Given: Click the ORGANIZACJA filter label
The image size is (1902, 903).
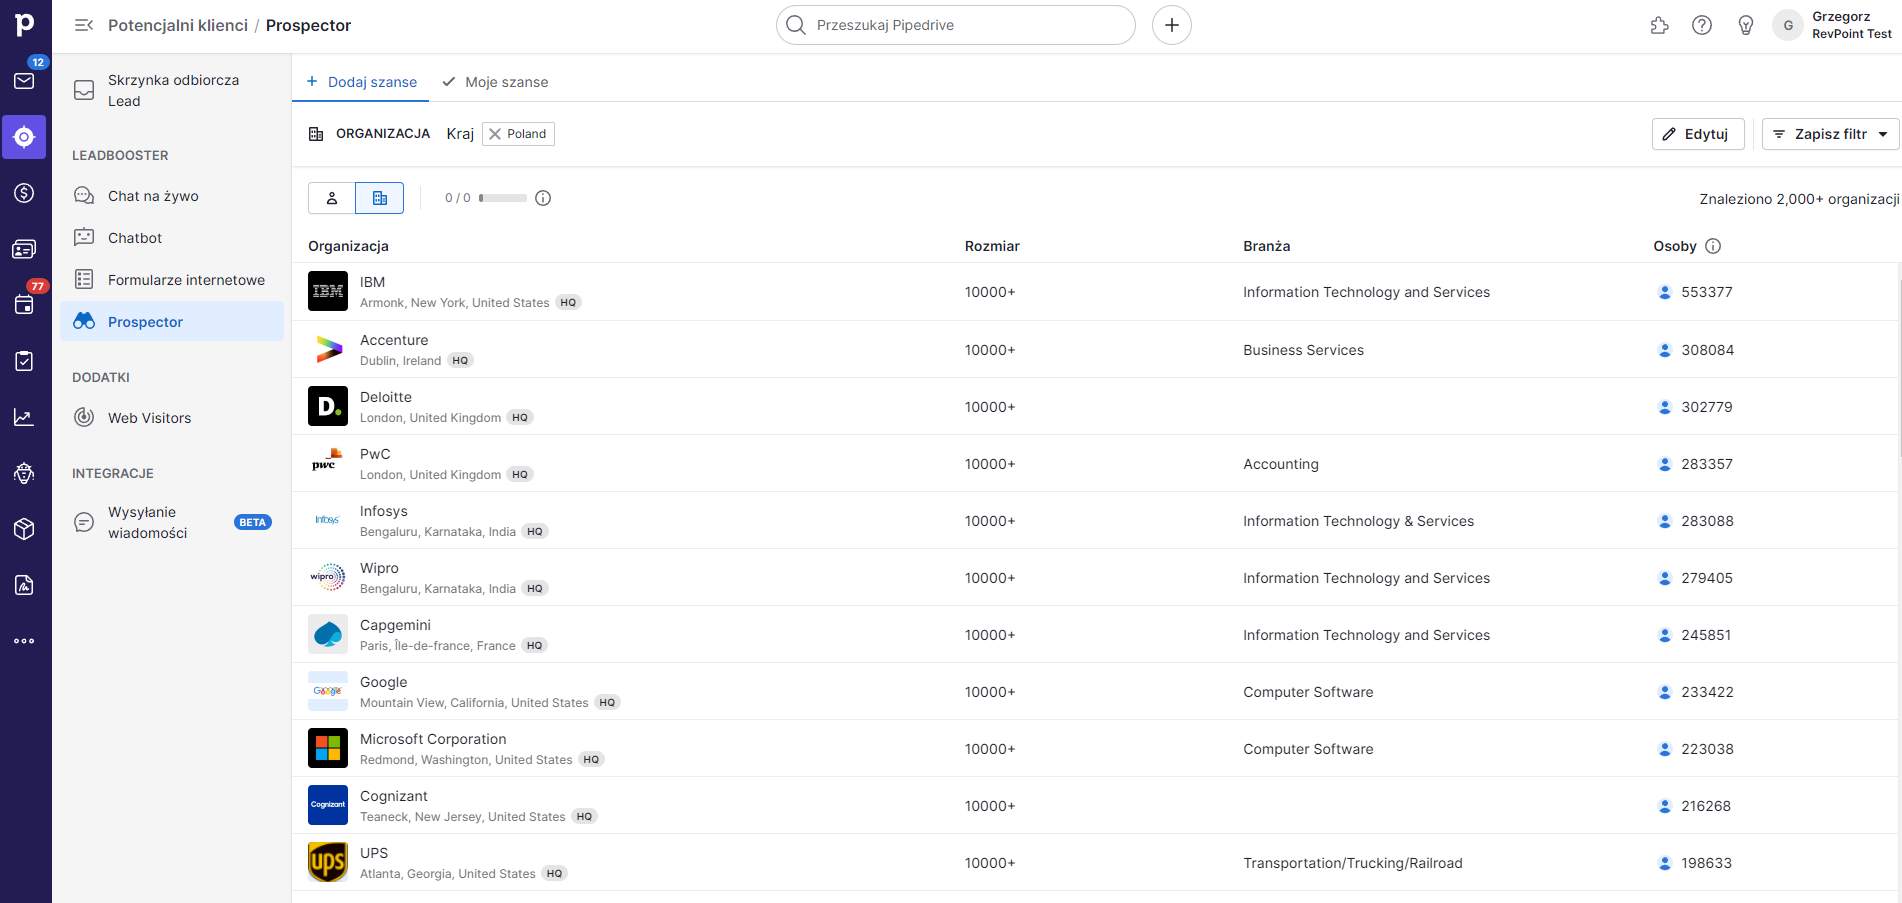Looking at the screenshot, I should pos(383,134).
